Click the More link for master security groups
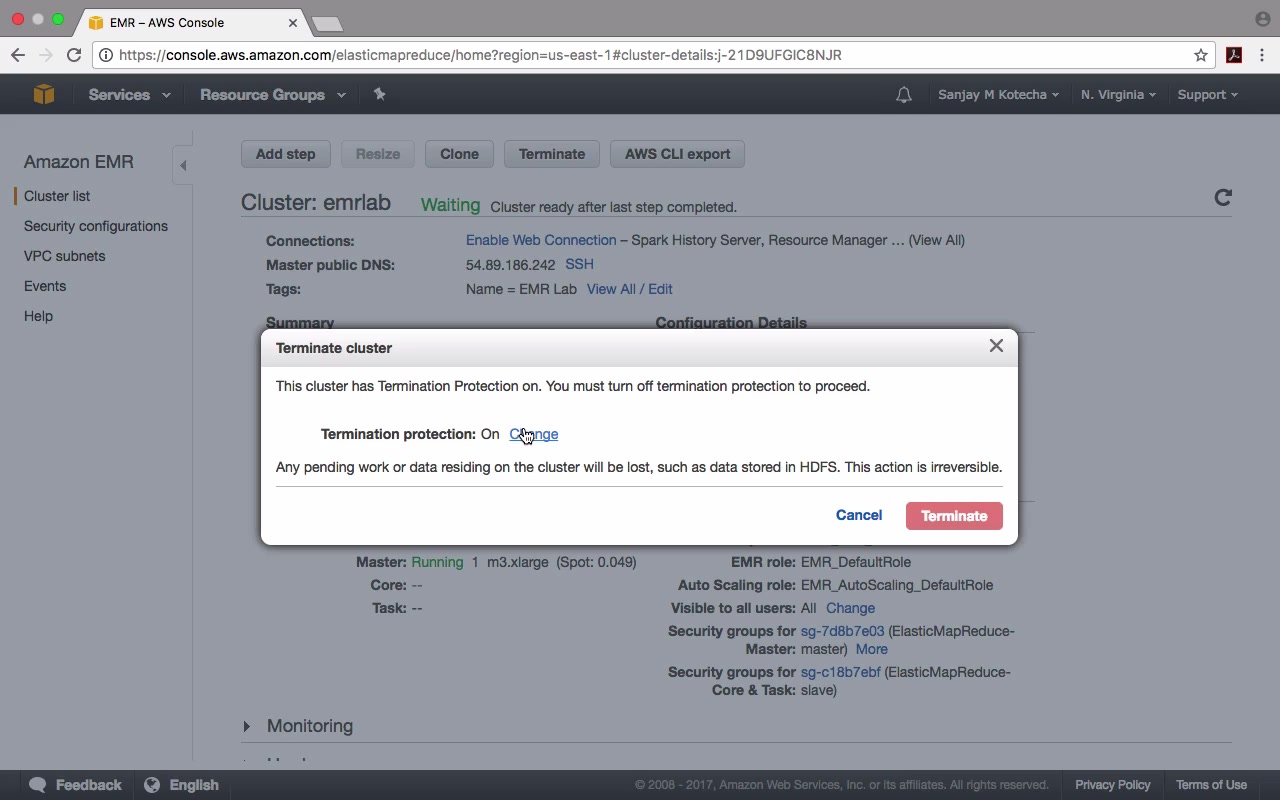This screenshot has height=800, width=1280. 871,649
